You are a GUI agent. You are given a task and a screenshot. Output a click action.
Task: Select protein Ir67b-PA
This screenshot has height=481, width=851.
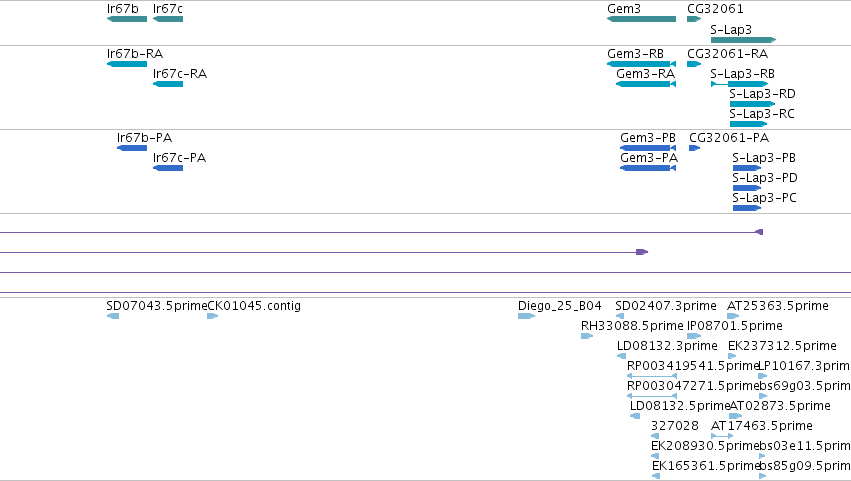132,148
